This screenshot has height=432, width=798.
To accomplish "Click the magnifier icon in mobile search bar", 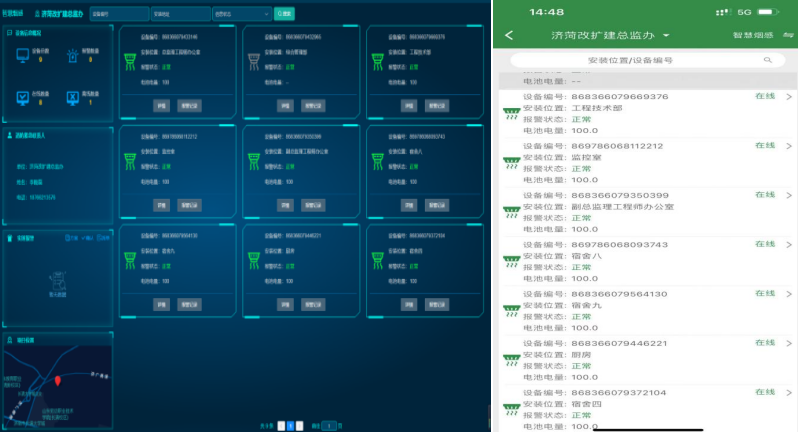I will (769, 60).
